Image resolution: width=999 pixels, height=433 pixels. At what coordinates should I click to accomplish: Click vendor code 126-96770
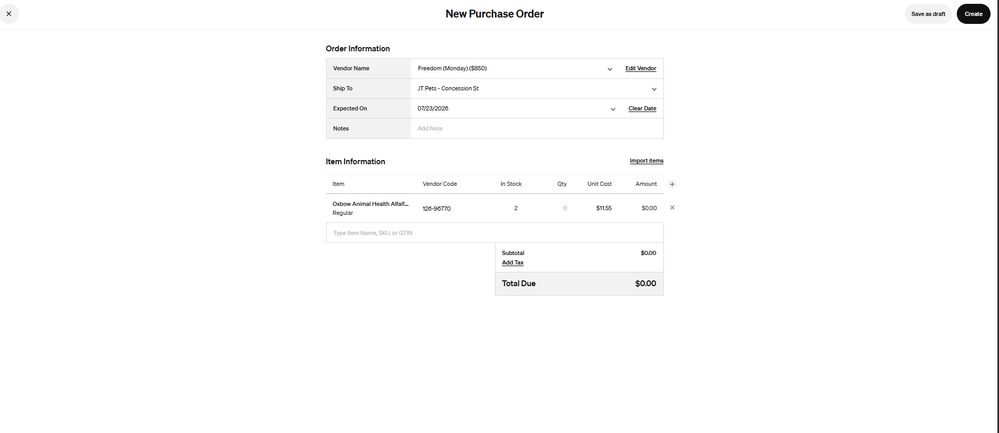[436, 208]
